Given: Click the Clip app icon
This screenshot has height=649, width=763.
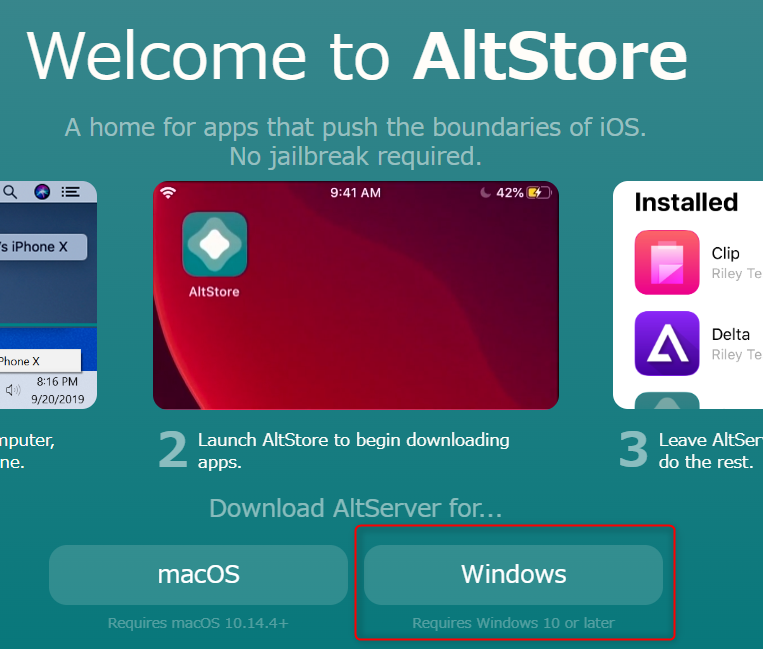Looking at the screenshot, I should coord(667,262).
